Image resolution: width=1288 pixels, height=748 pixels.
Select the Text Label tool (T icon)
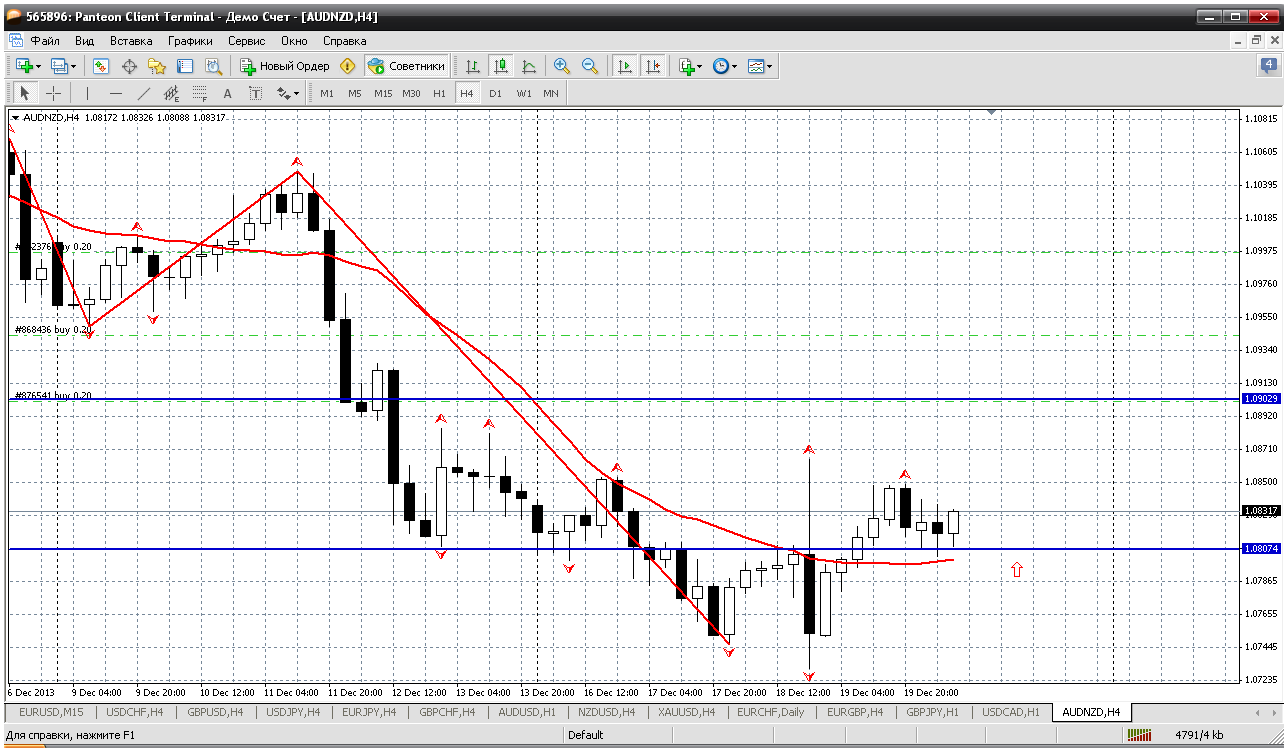(255, 93)
